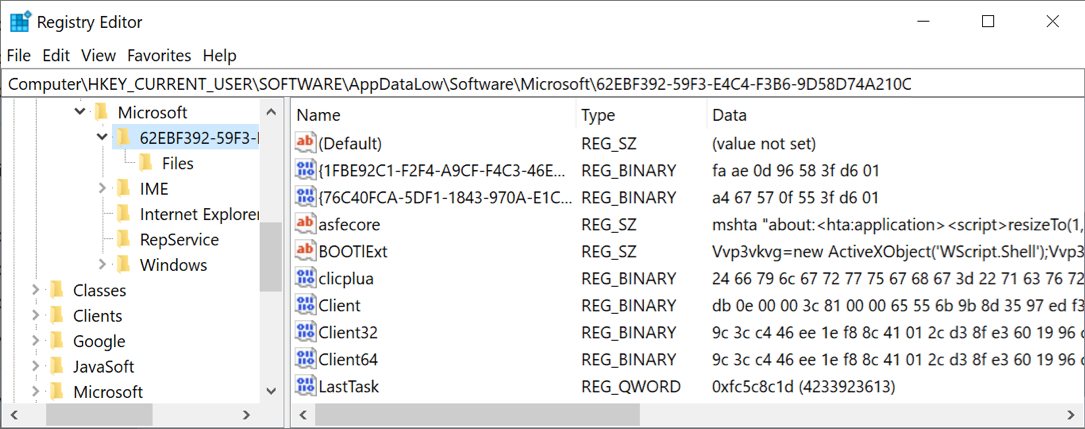Expand the Clients key
The image size is (1085, 429).
(35, 316)
